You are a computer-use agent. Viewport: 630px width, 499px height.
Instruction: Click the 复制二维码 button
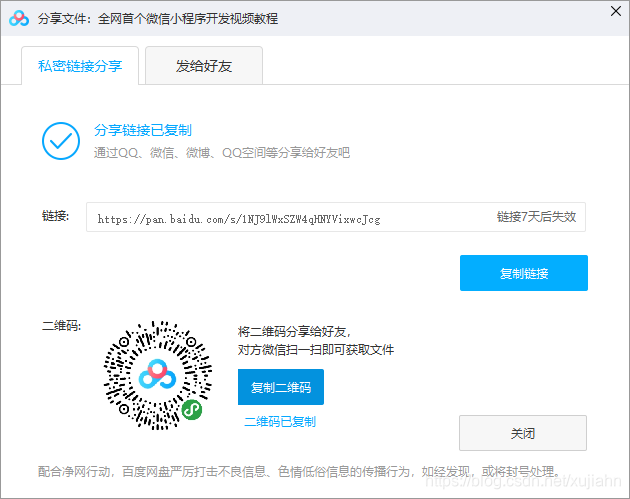[281, 387]
